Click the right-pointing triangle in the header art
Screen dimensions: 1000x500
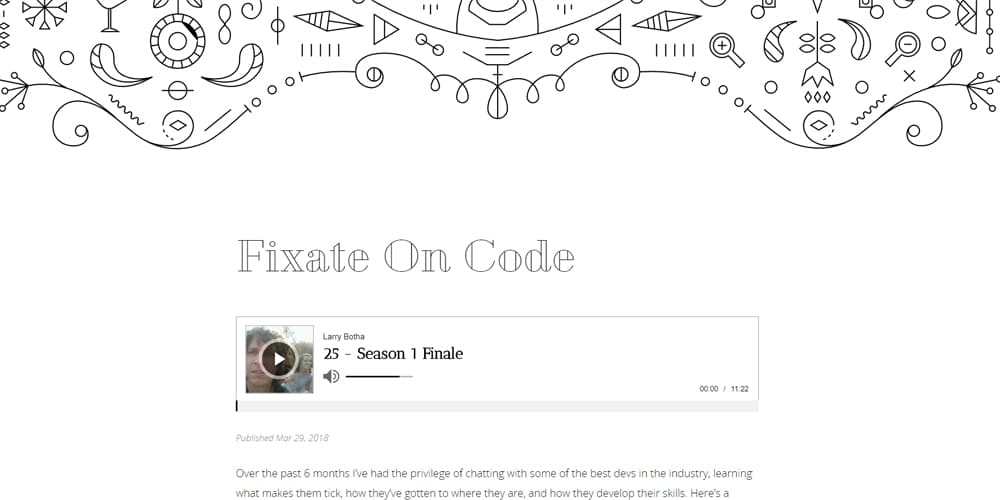385,29
